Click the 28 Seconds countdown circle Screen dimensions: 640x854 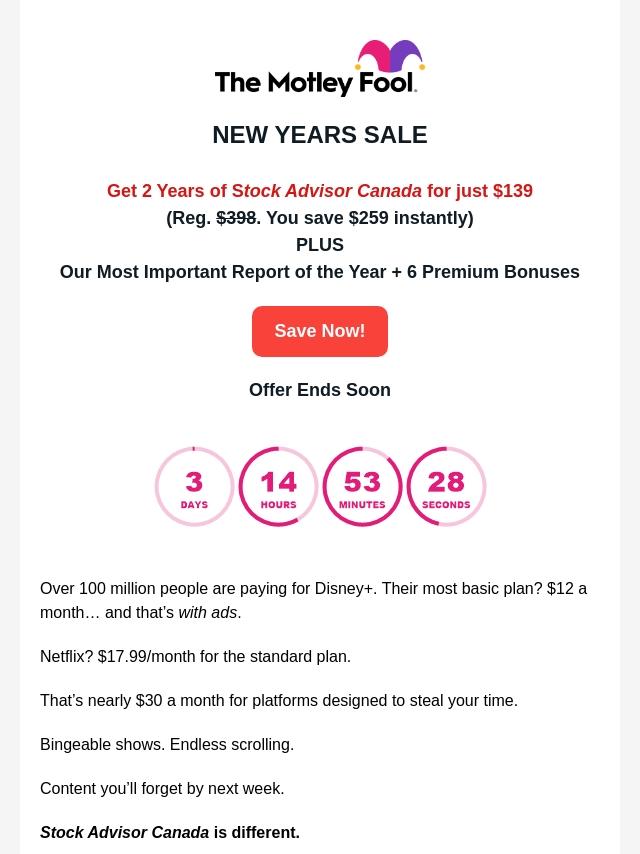coord(446,487)
